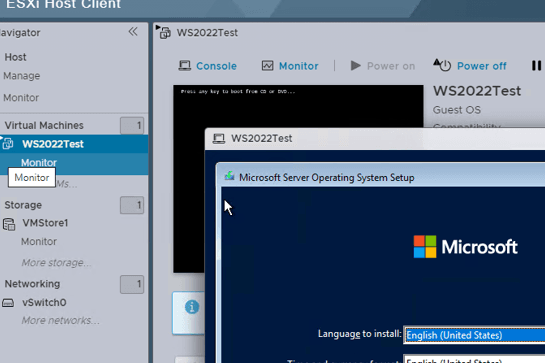This screenshot has height=363, width=545.
Task: Click the Monitor chart icon in toolbar
Action: tap(267, 66)
